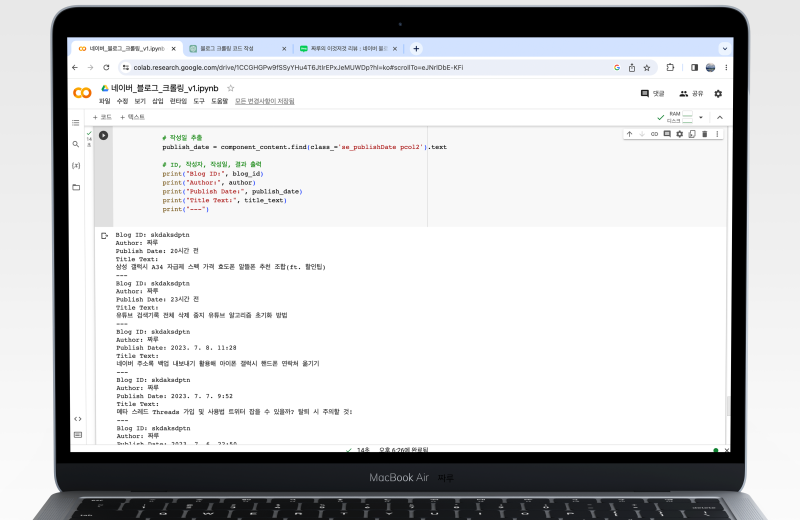Open Chrome three-dot menu
Viewport: 800px width, 520px height.
pyautogui.click(x=726, y=67)
